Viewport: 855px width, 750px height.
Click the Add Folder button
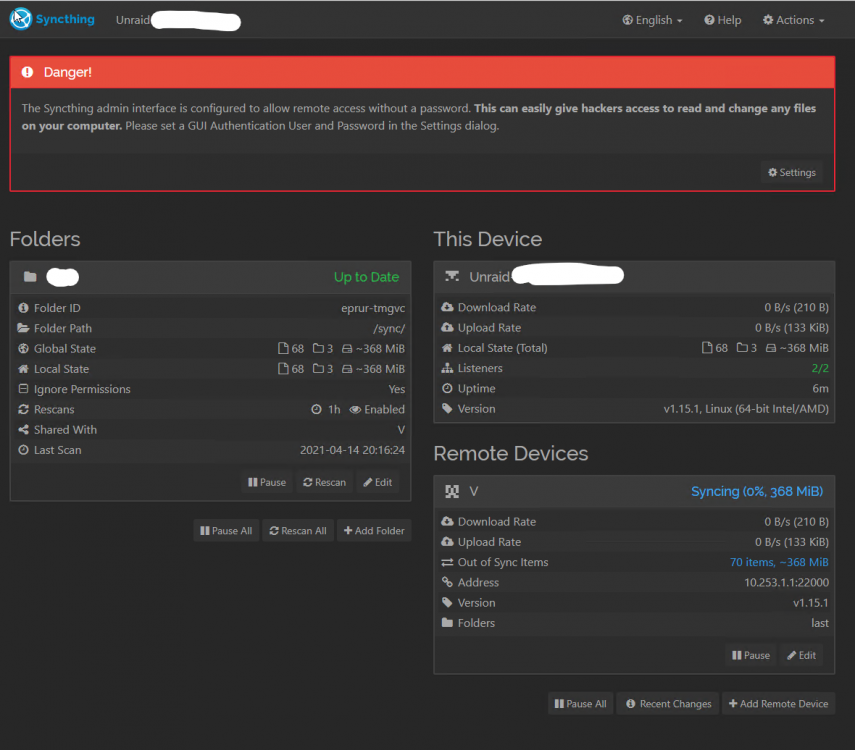[374, 531]
